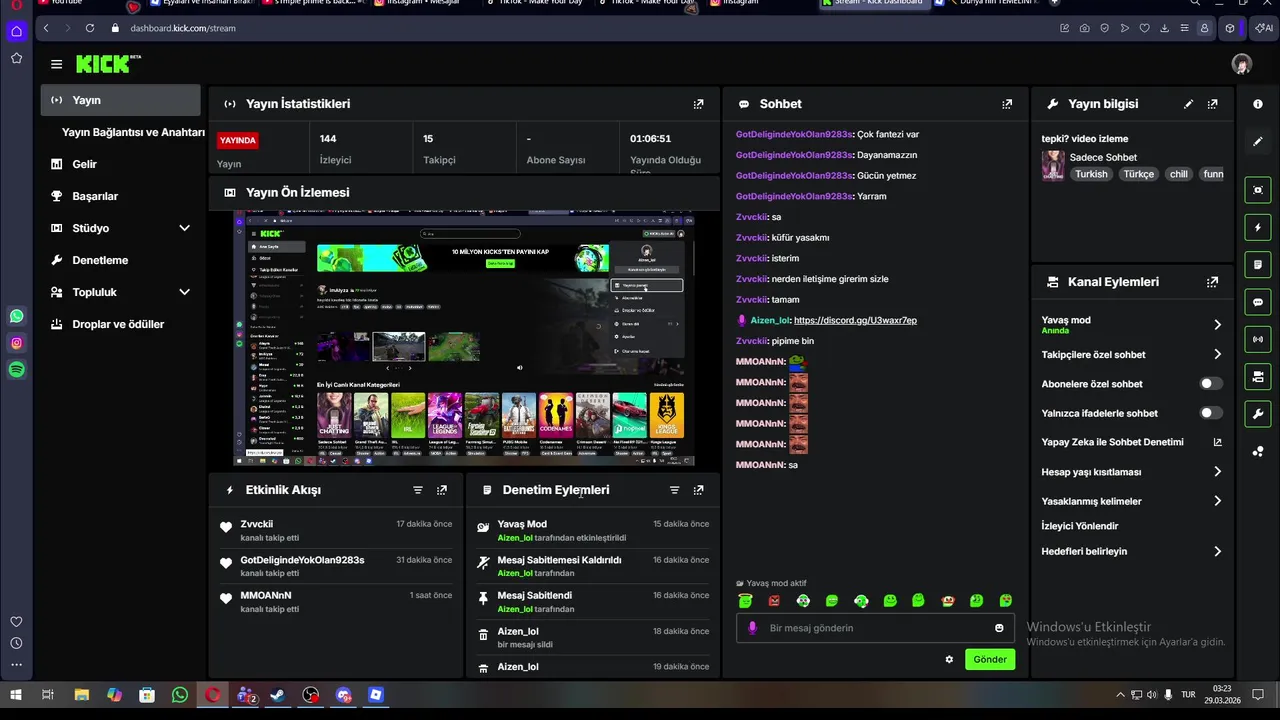Open Hedefleri belirleyin options
Image resolution: width=1280 pixels, height=720 pixels.
click(x=1217, y=551)
